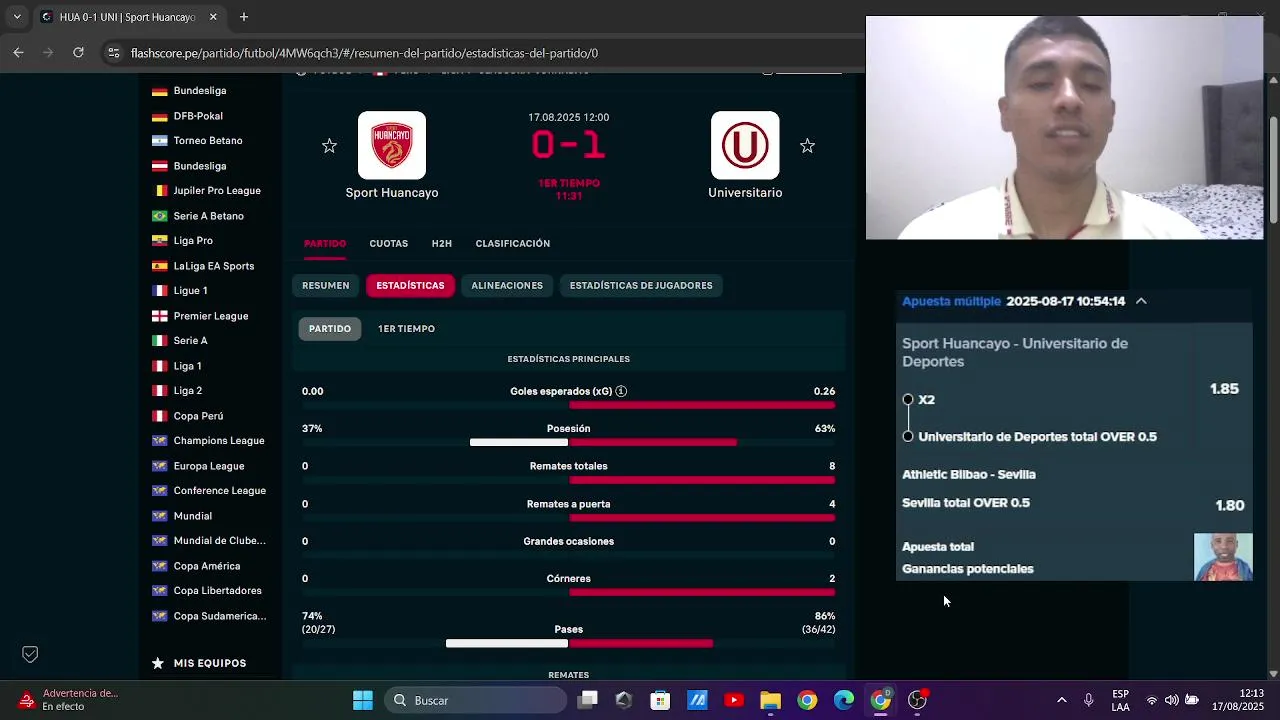
Task: Reload the flashscore page
Action: point(78,52)
